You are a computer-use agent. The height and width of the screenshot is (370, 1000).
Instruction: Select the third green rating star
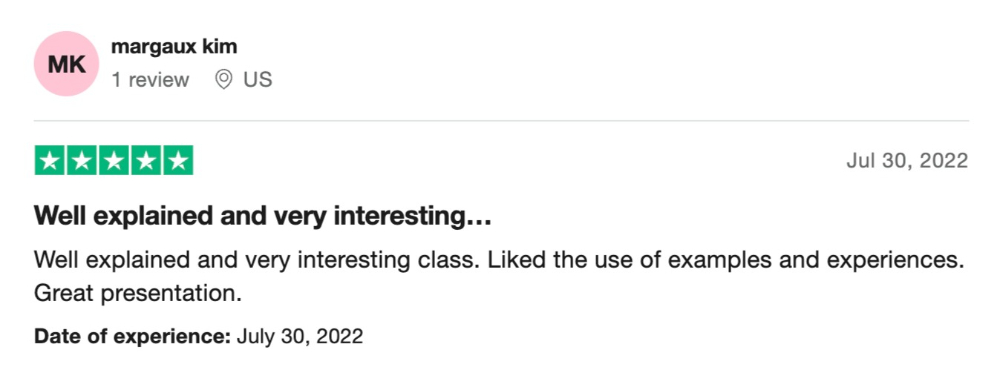point(114,161)
